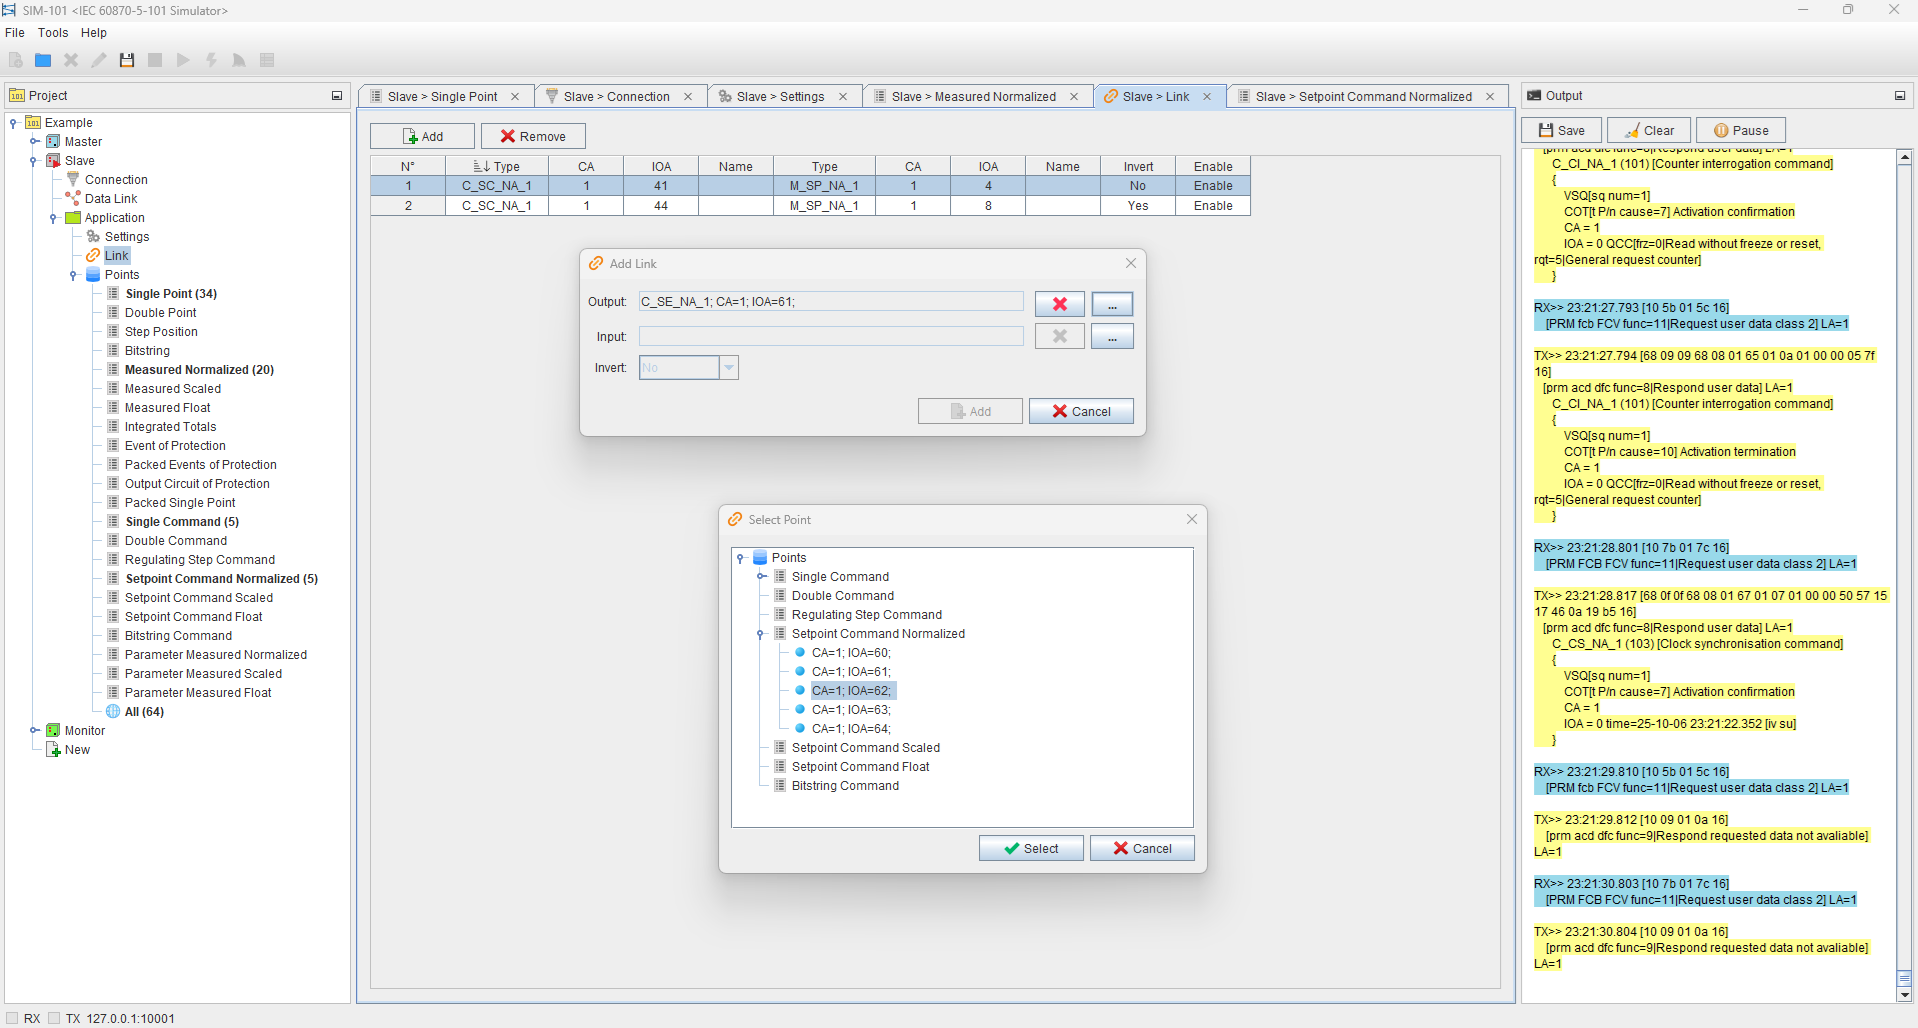Save project with the floppy disk toolbar icon
Screen dimensions: 1918x1028
coord(127,60)
